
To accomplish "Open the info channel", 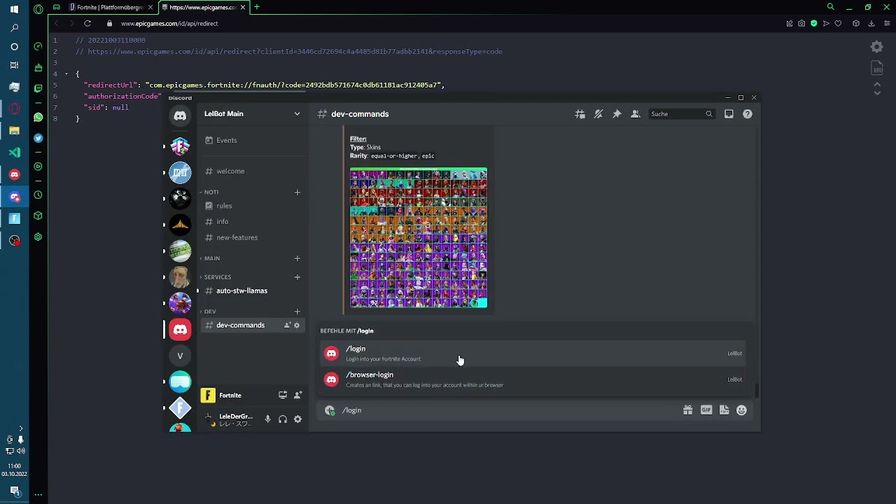I will [x=251, y=222].
